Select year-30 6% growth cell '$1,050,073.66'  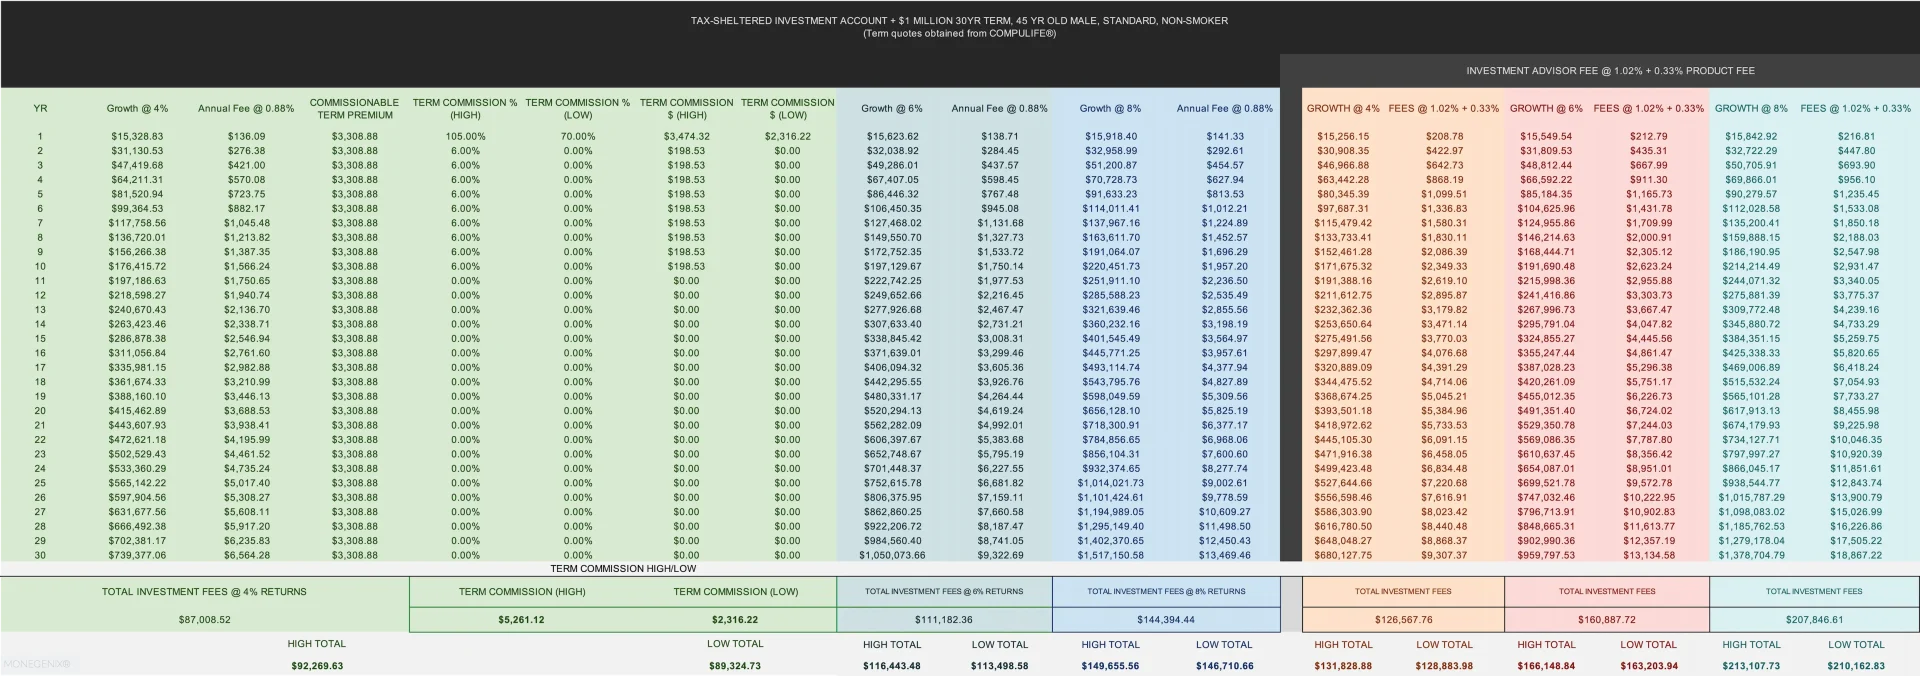[x=892, y=555]
